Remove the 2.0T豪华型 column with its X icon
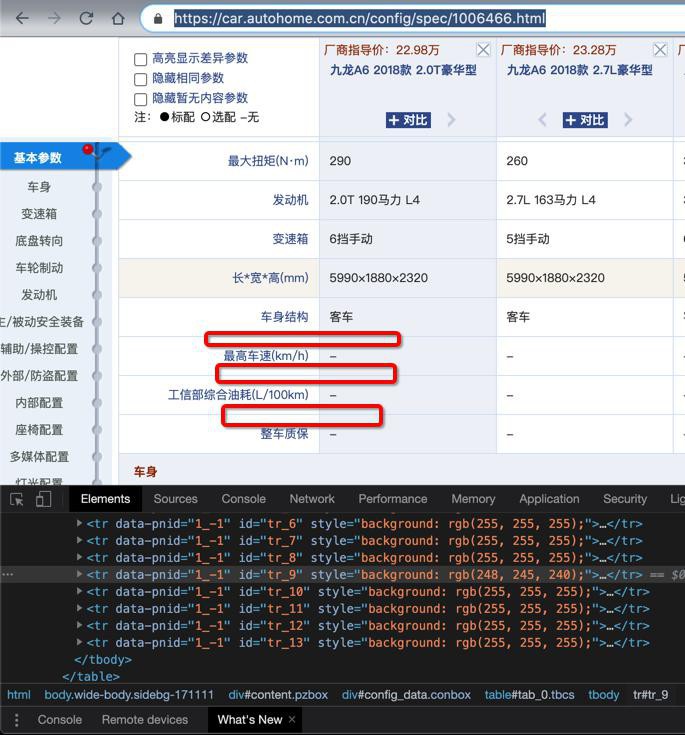 click(x=483, y=49)
